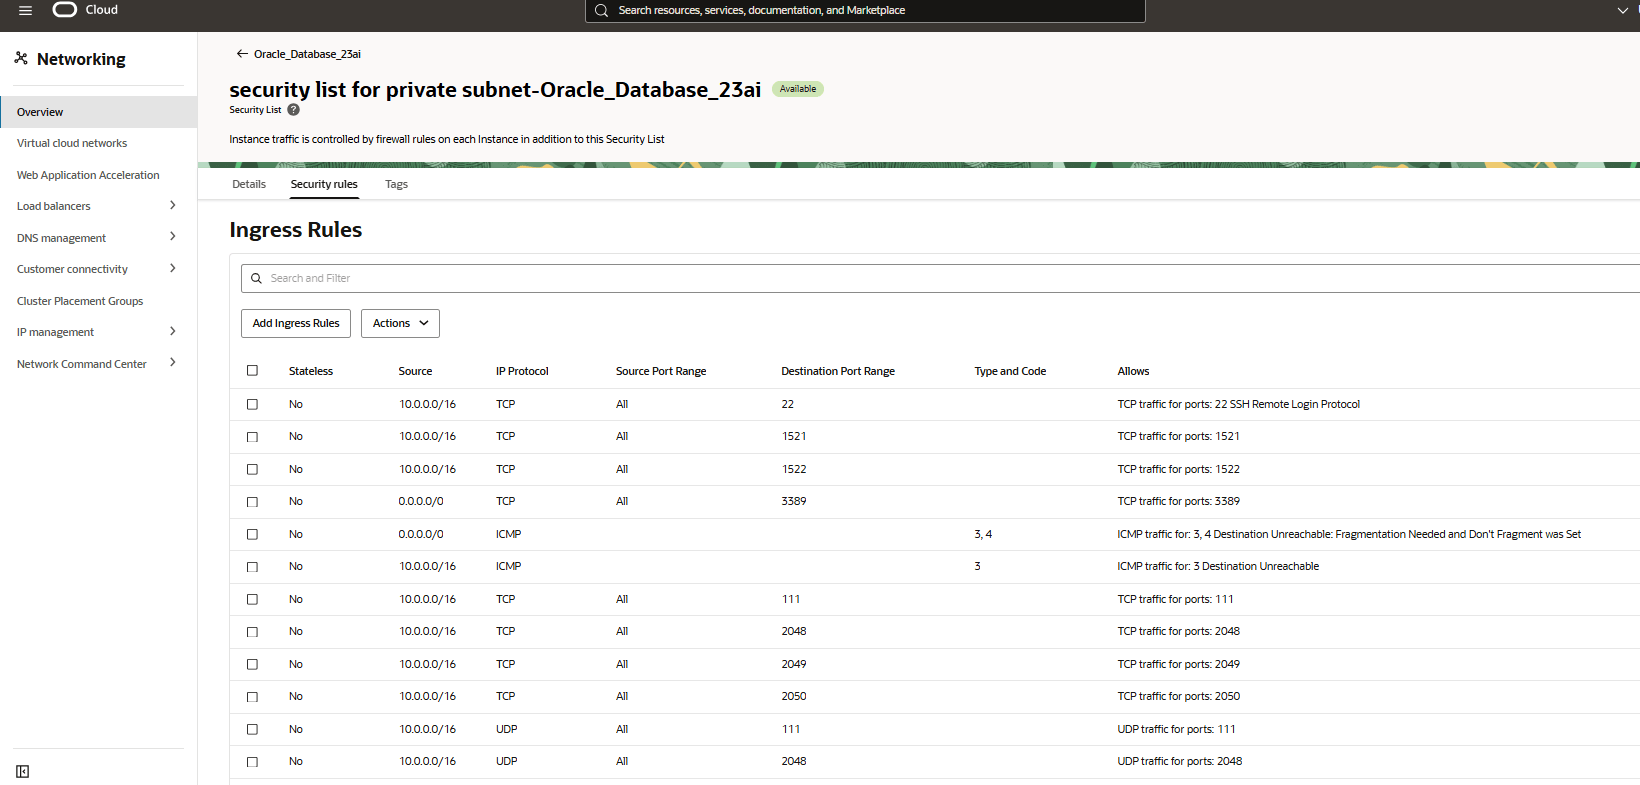Select the TCP port 2049 rule checkbox
The image size is (1640, 785).
[252, 664]
